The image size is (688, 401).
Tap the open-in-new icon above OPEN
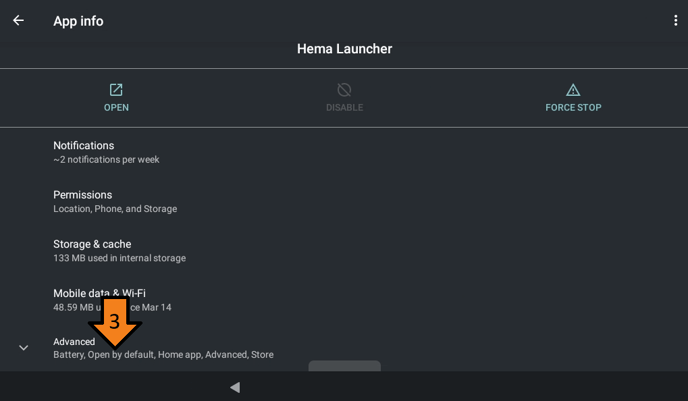(x=116, y=90)
